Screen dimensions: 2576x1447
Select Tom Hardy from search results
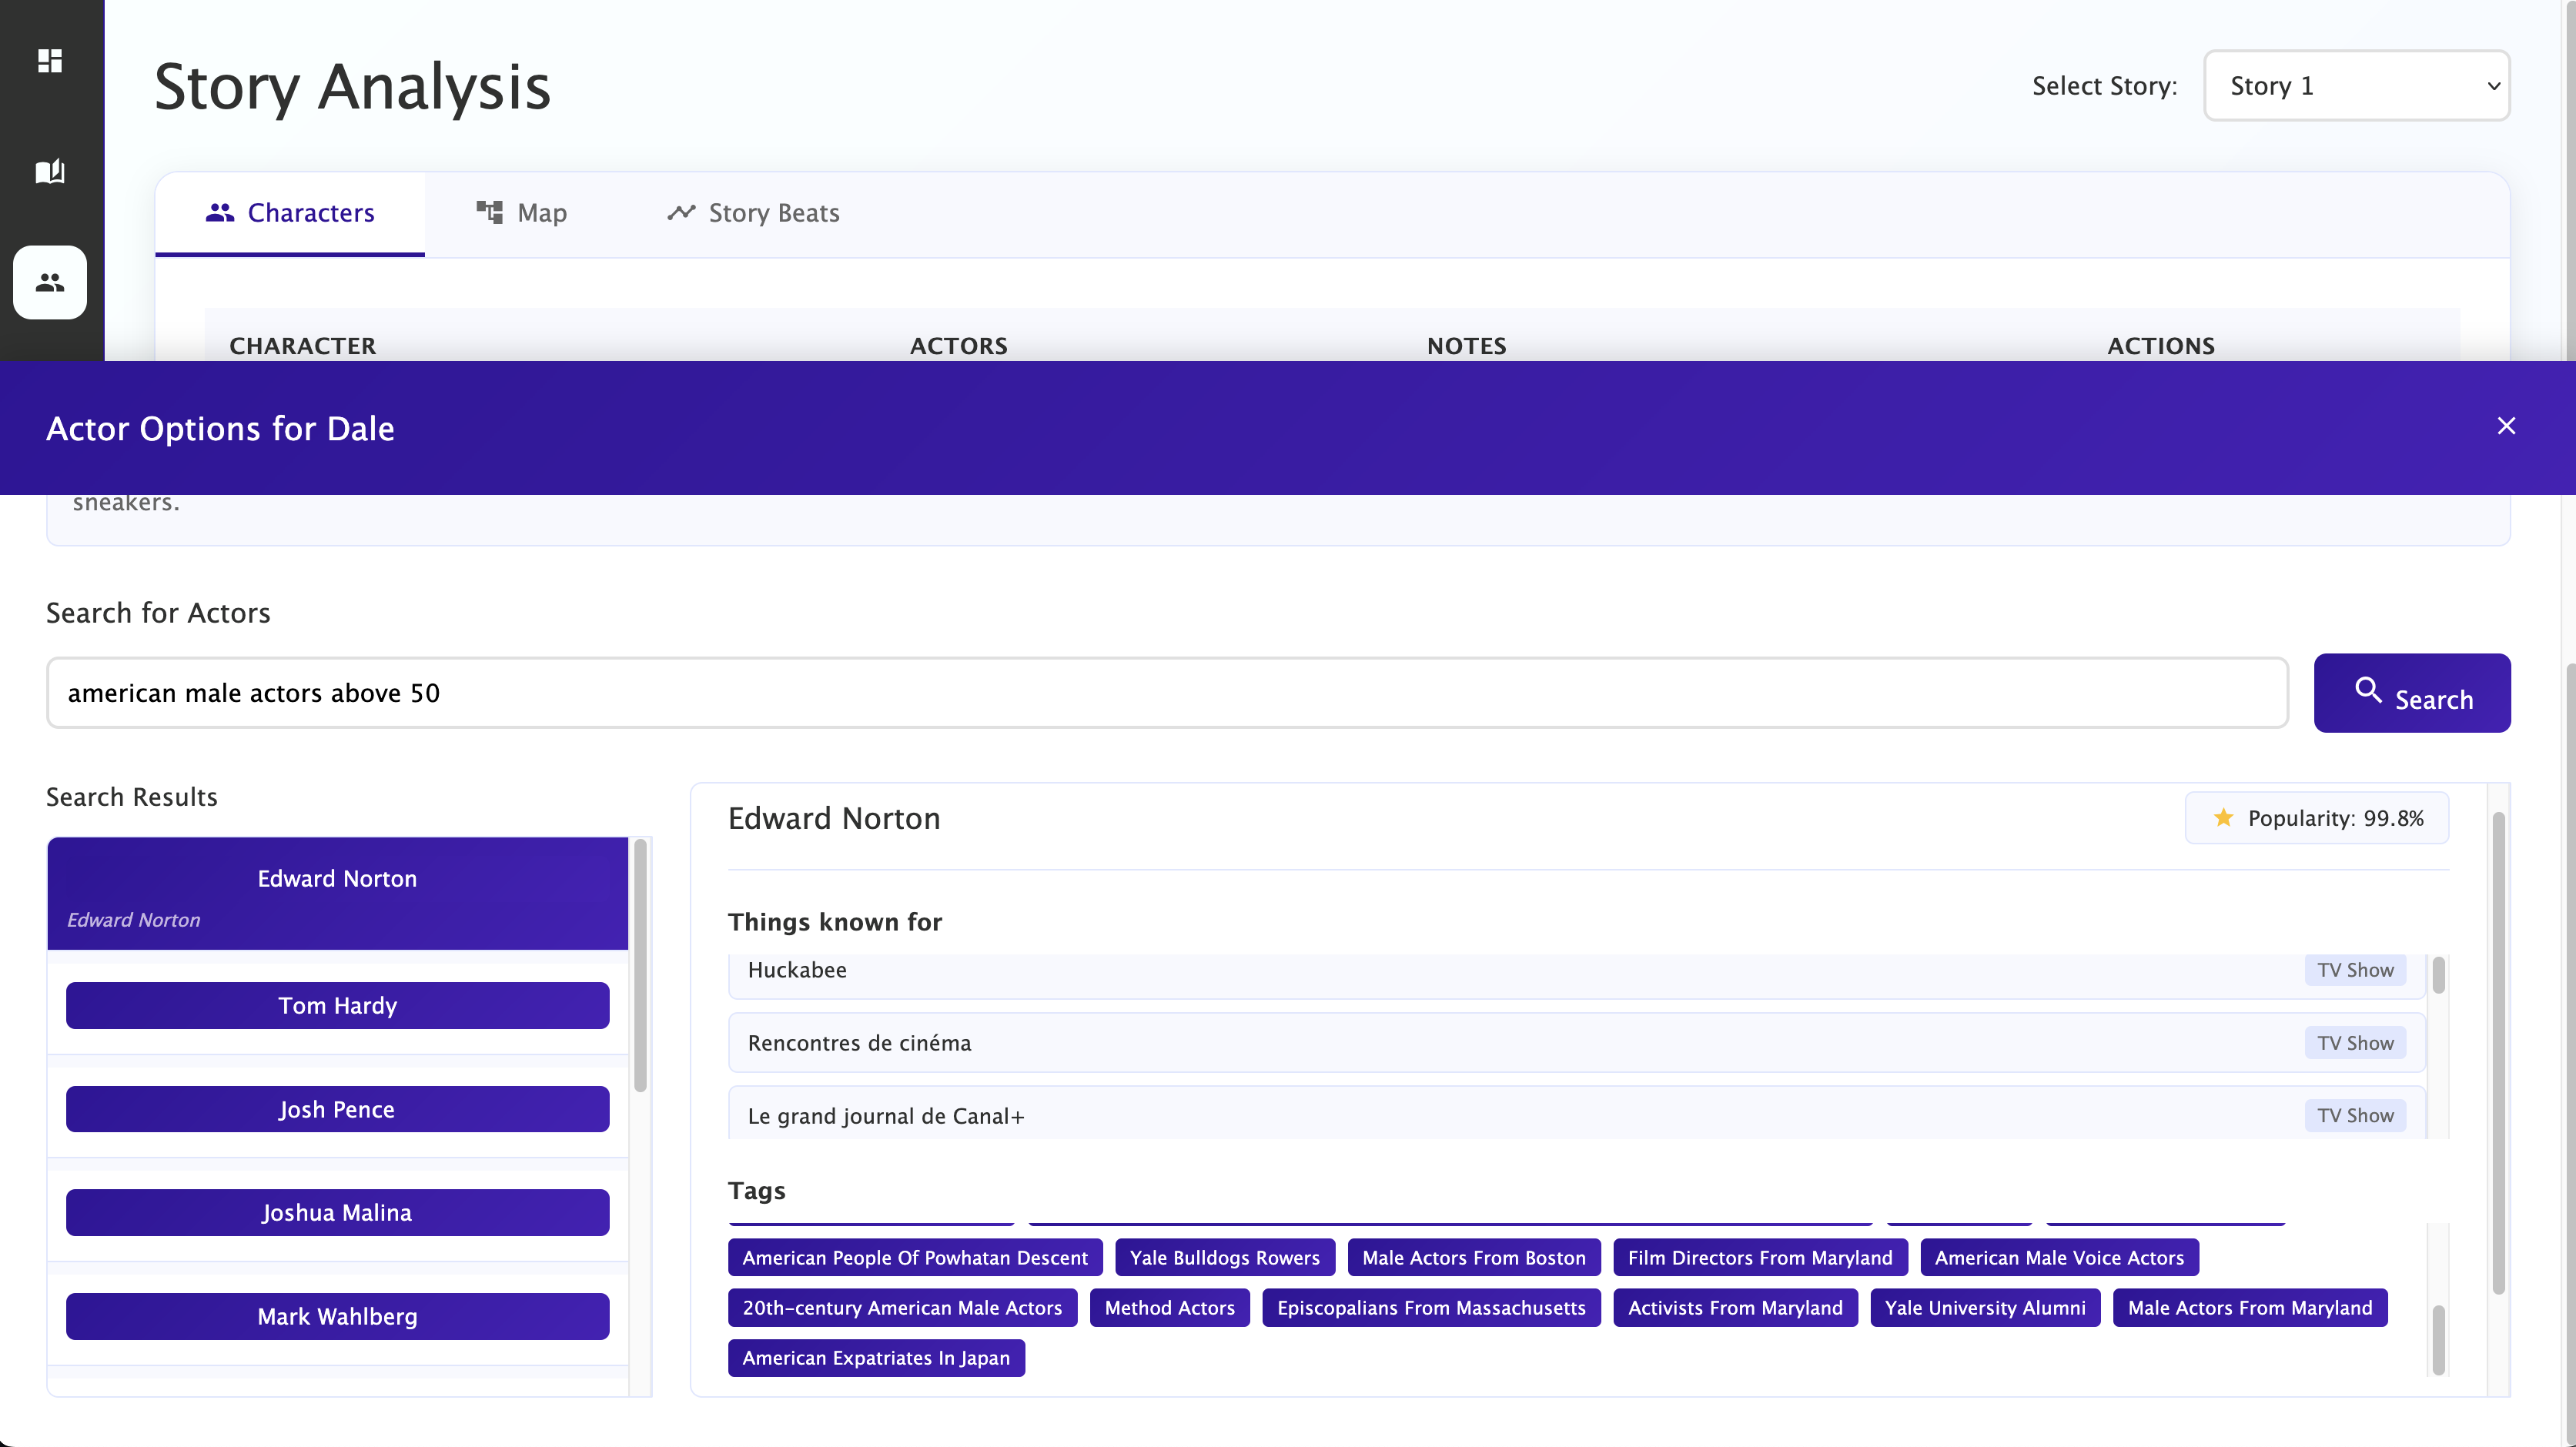click(337, 1005)
